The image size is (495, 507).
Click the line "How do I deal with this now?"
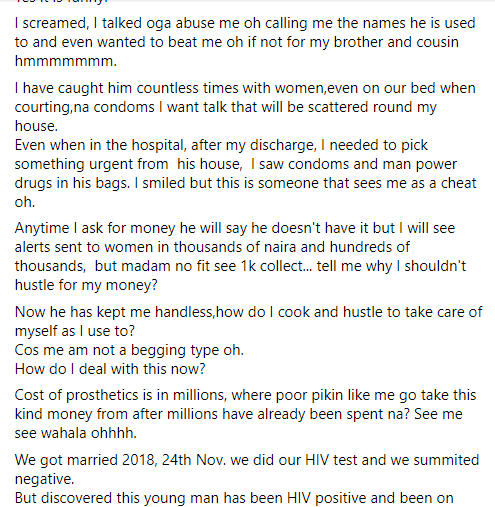[x=110, y=369]
